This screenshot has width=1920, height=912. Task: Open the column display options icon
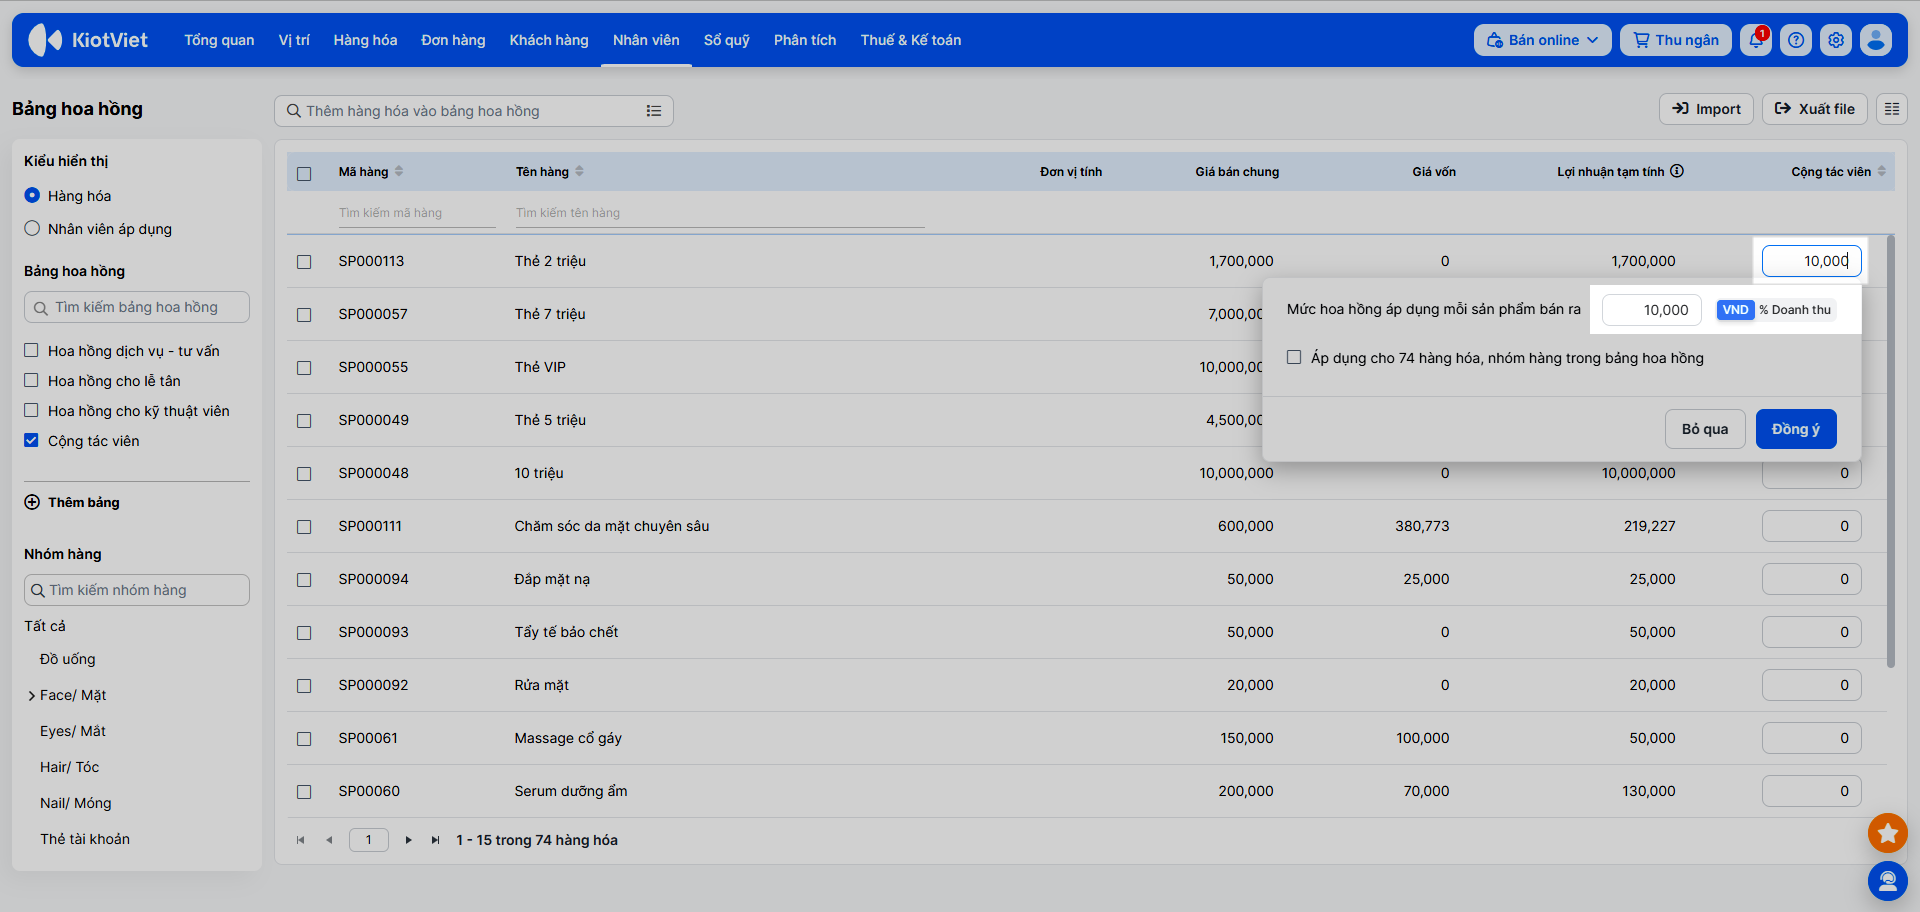pos(1892,109)
